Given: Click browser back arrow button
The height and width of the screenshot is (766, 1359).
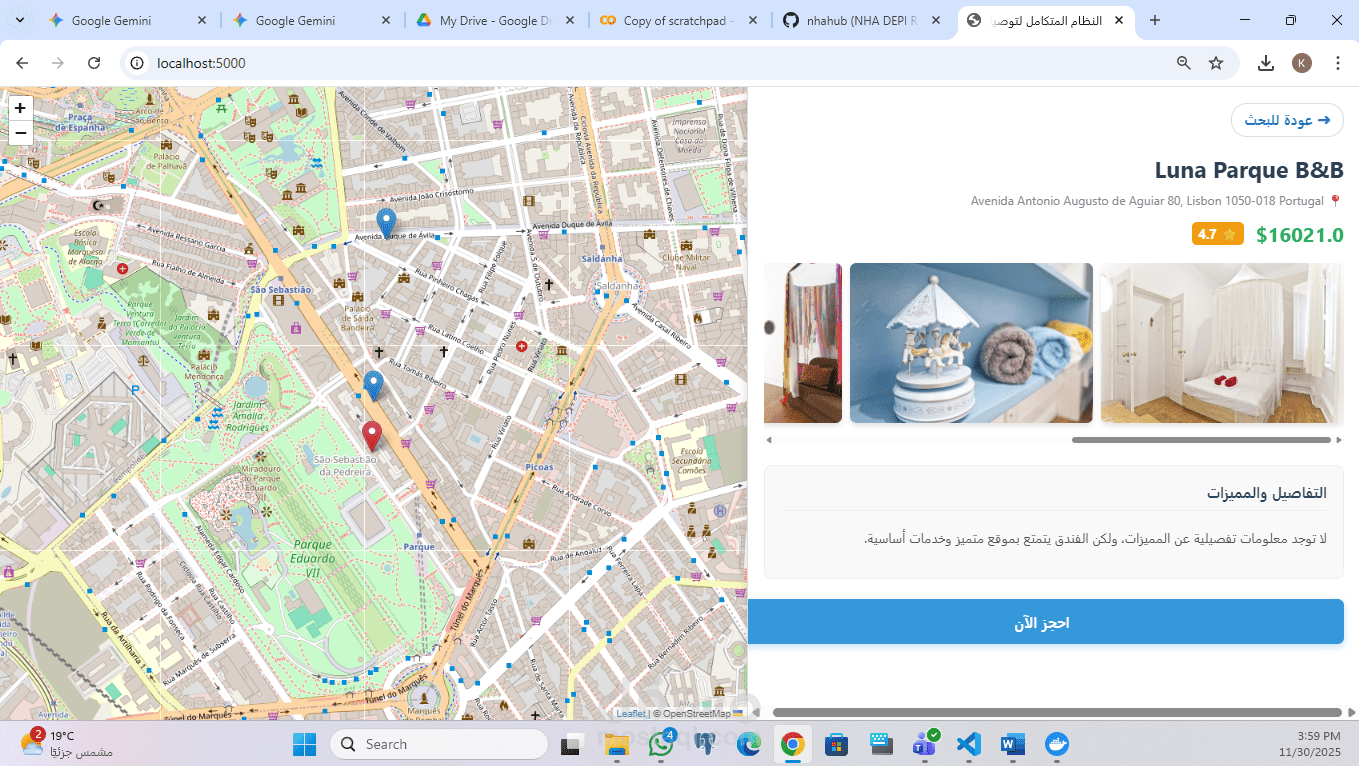Looking at the screenshot, I should 22,63.
